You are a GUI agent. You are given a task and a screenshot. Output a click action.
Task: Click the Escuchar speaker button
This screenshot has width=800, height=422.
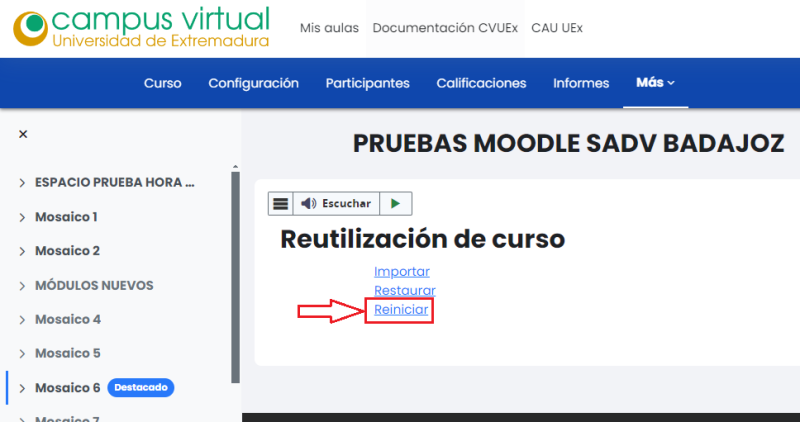coord(336,204)
